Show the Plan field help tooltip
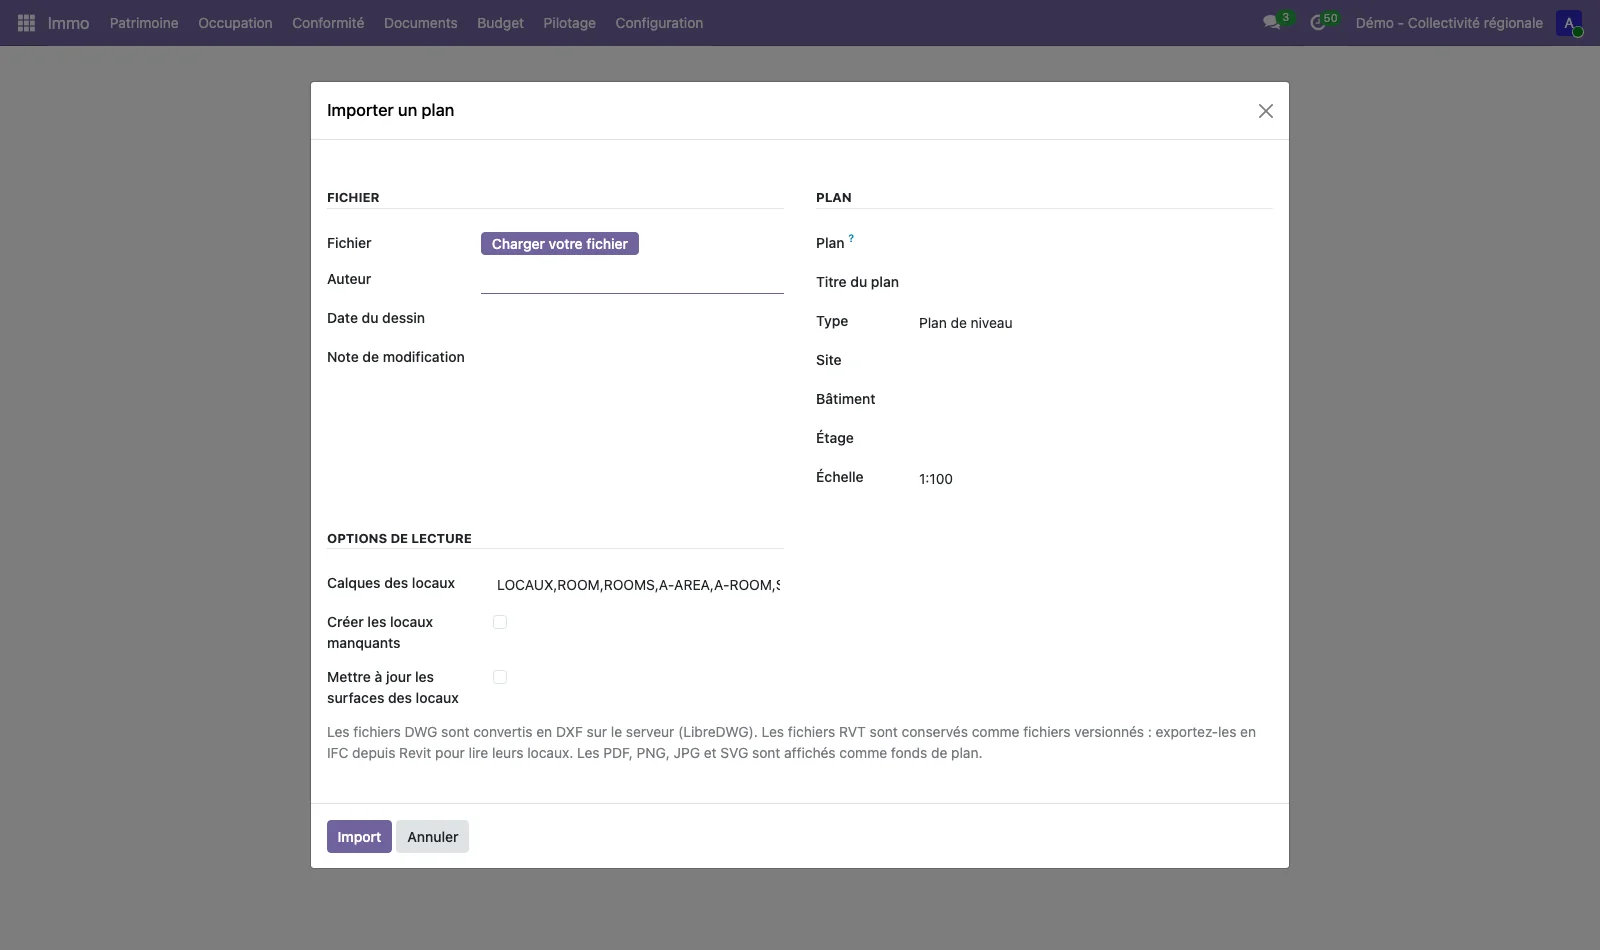This screenshot has width=1600, height=950. pyautogui.click(x=851, y=238)
